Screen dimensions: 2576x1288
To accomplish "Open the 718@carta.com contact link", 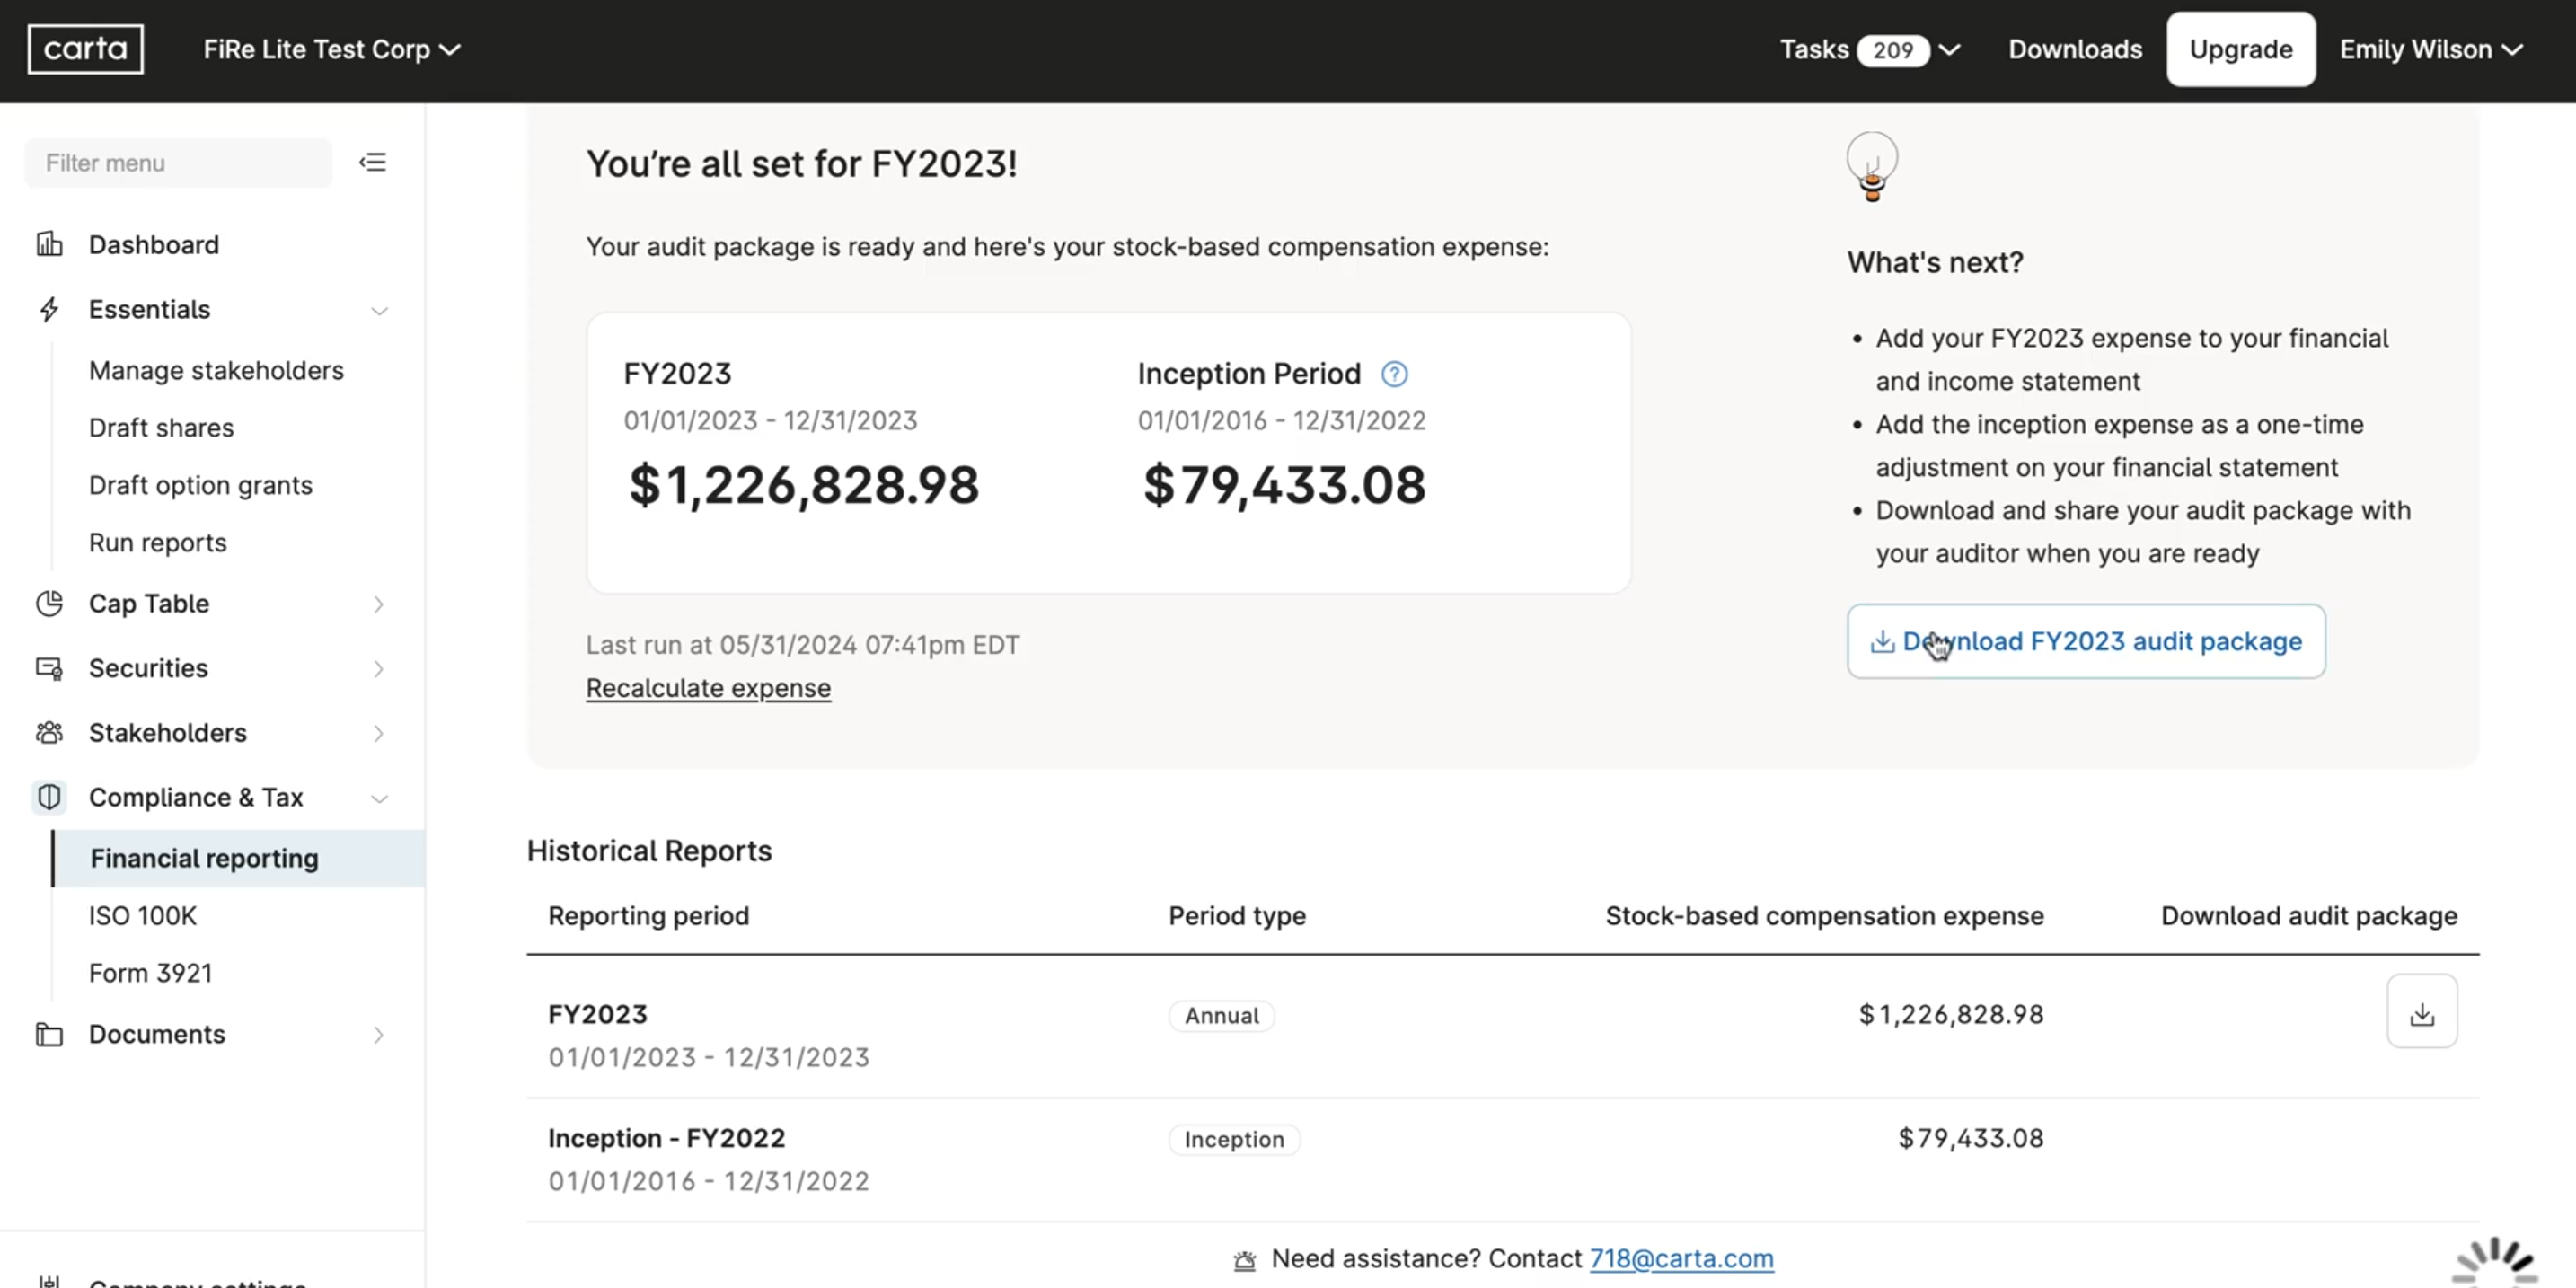I will click(x=1681, y=1258).
